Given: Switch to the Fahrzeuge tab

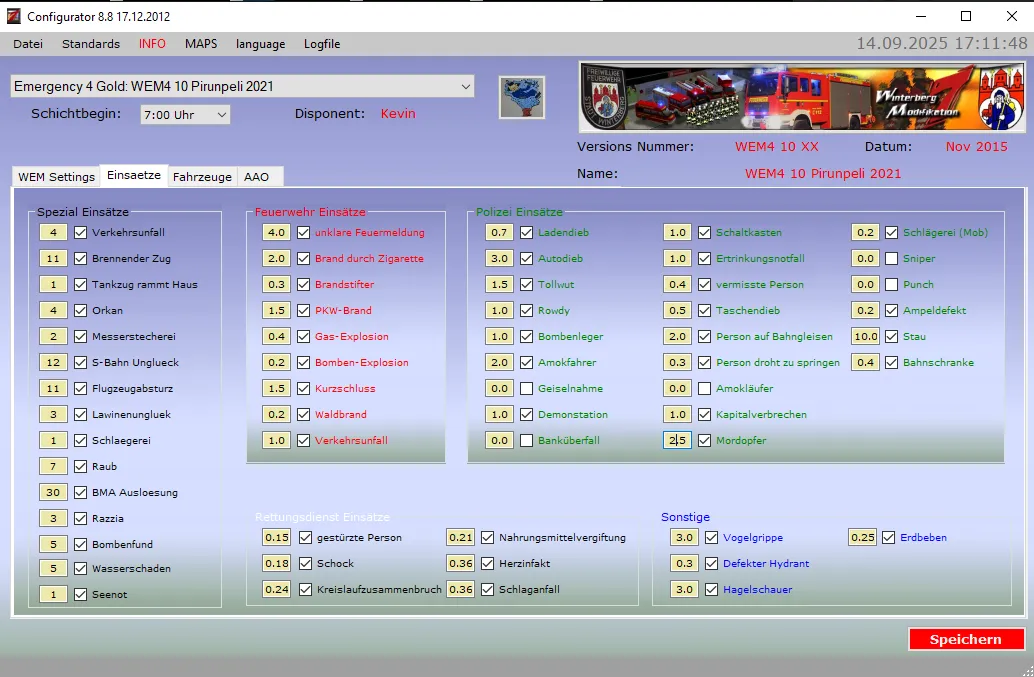Looking at the screenshot, I should point(202,177).
